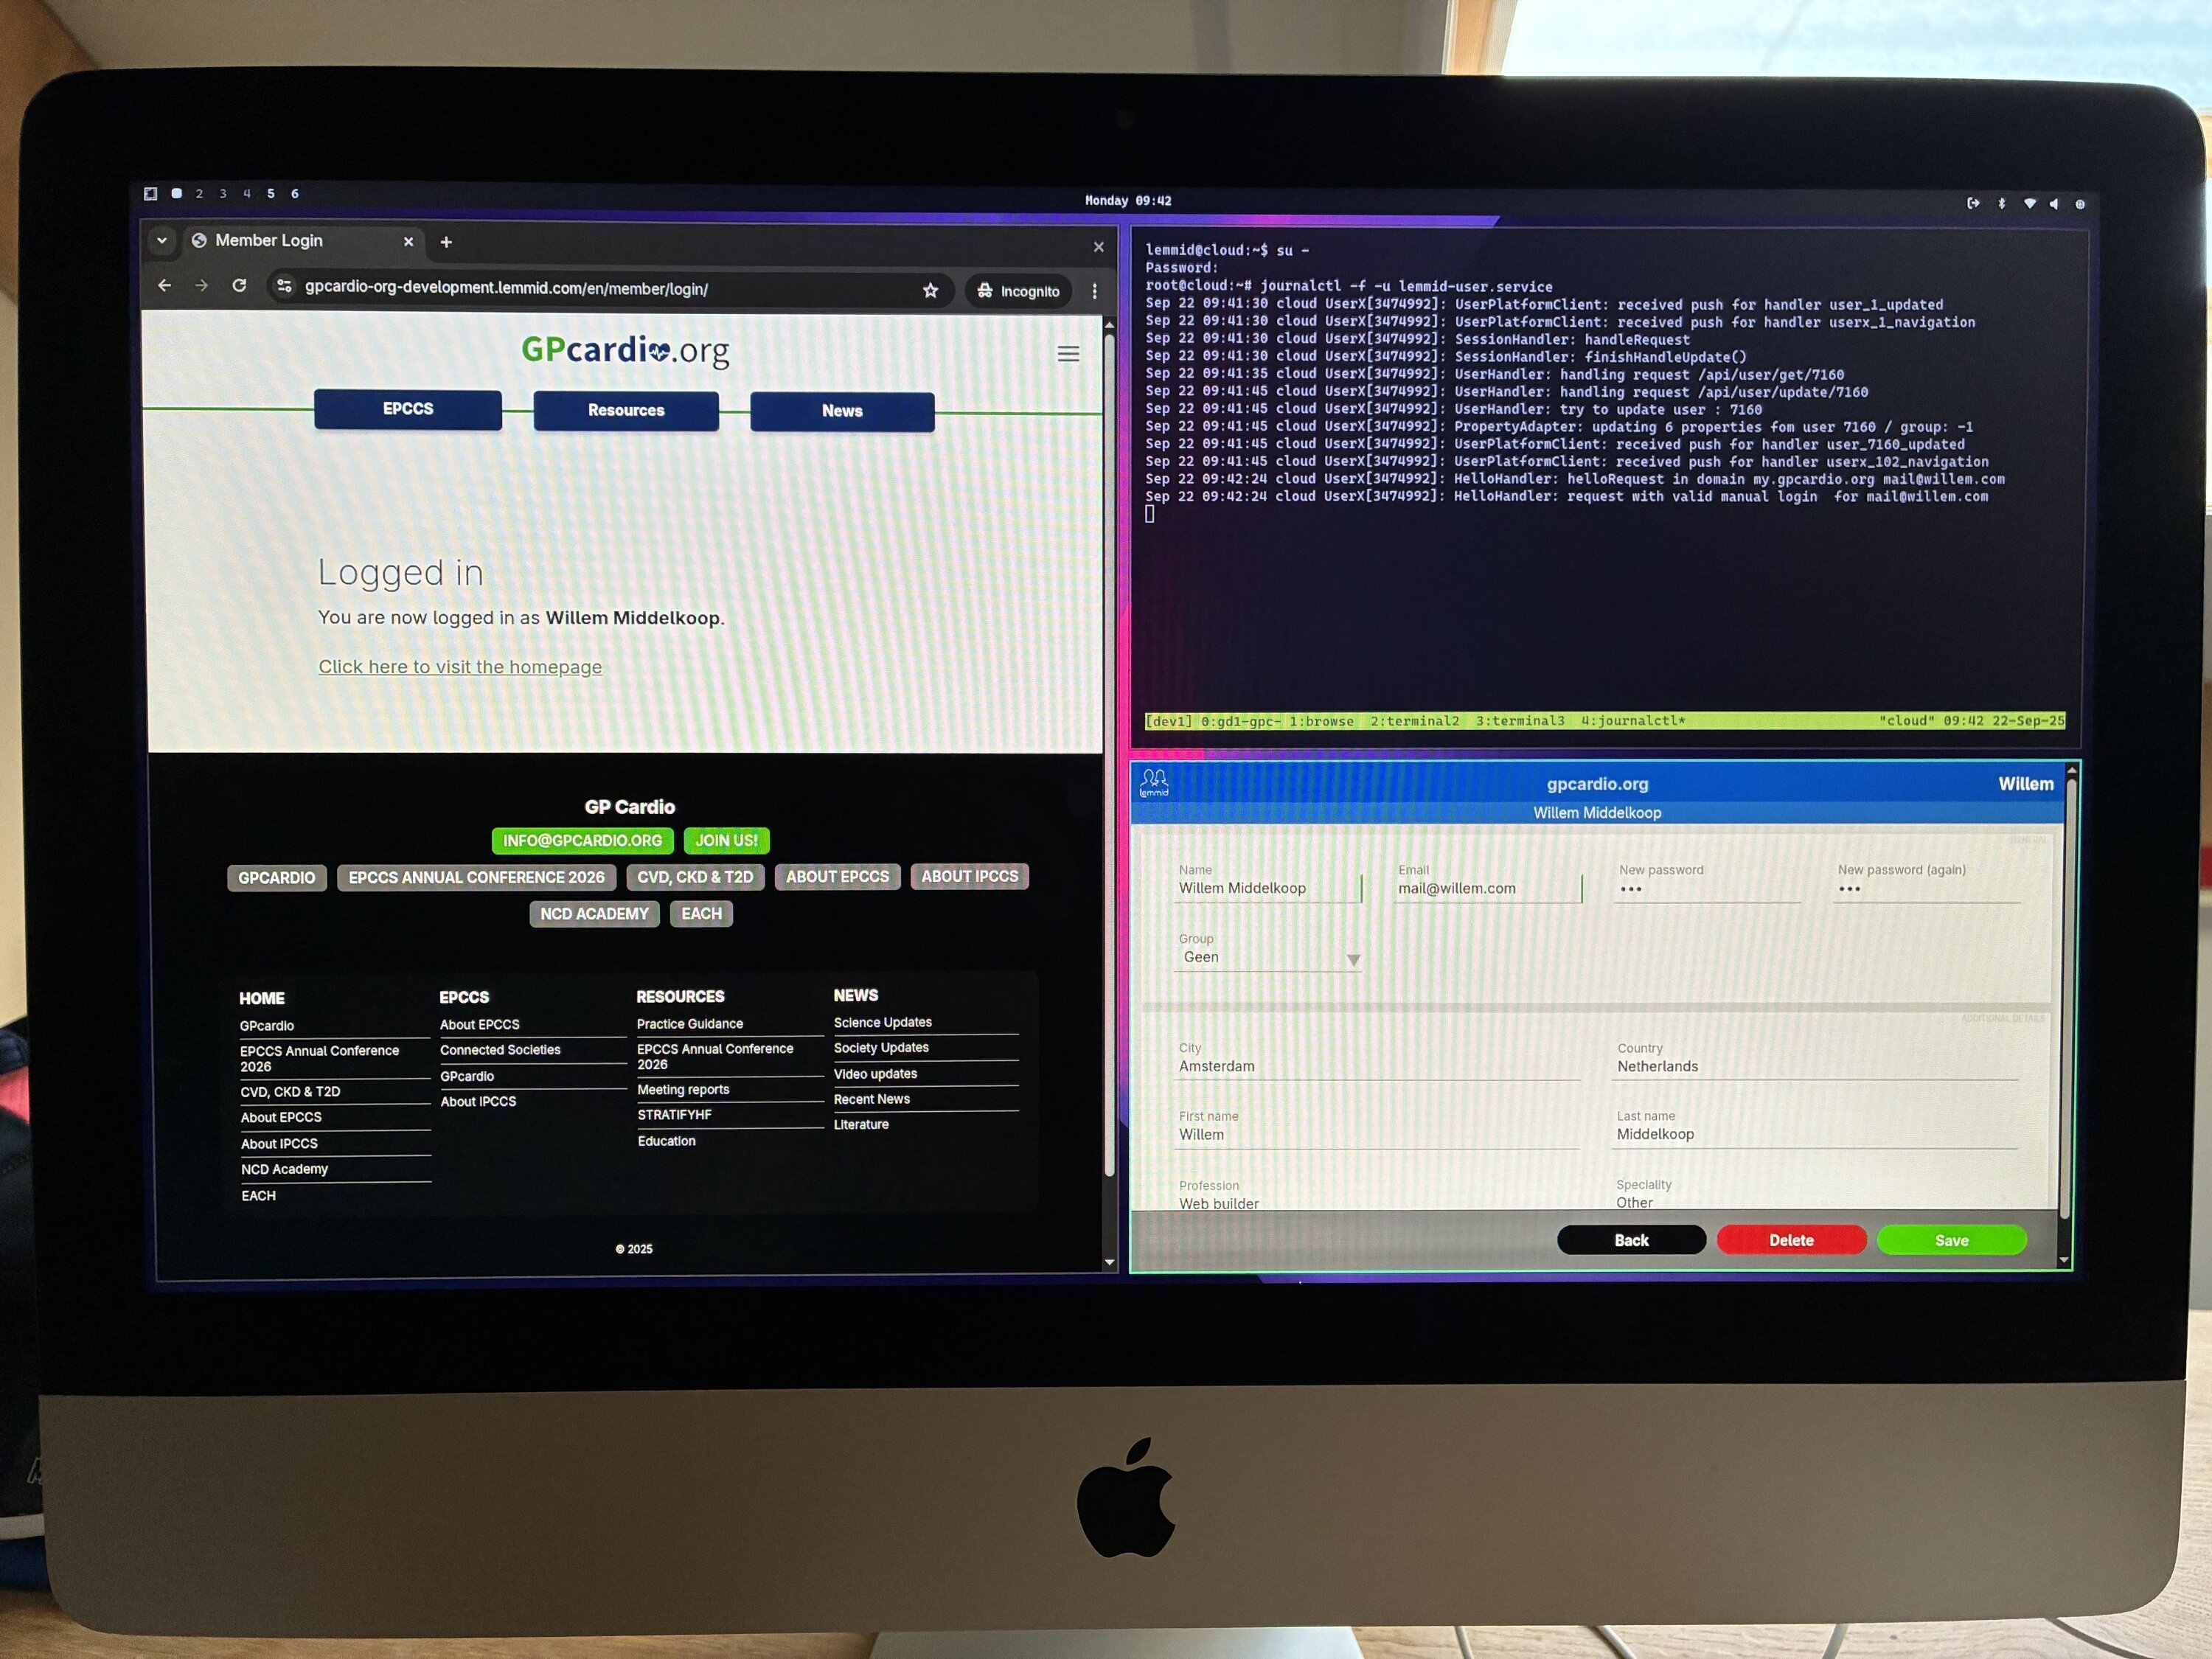Bookmark this page with the star icon
This screenshot has width=2212, height=1659.
[x=931, y=290]
